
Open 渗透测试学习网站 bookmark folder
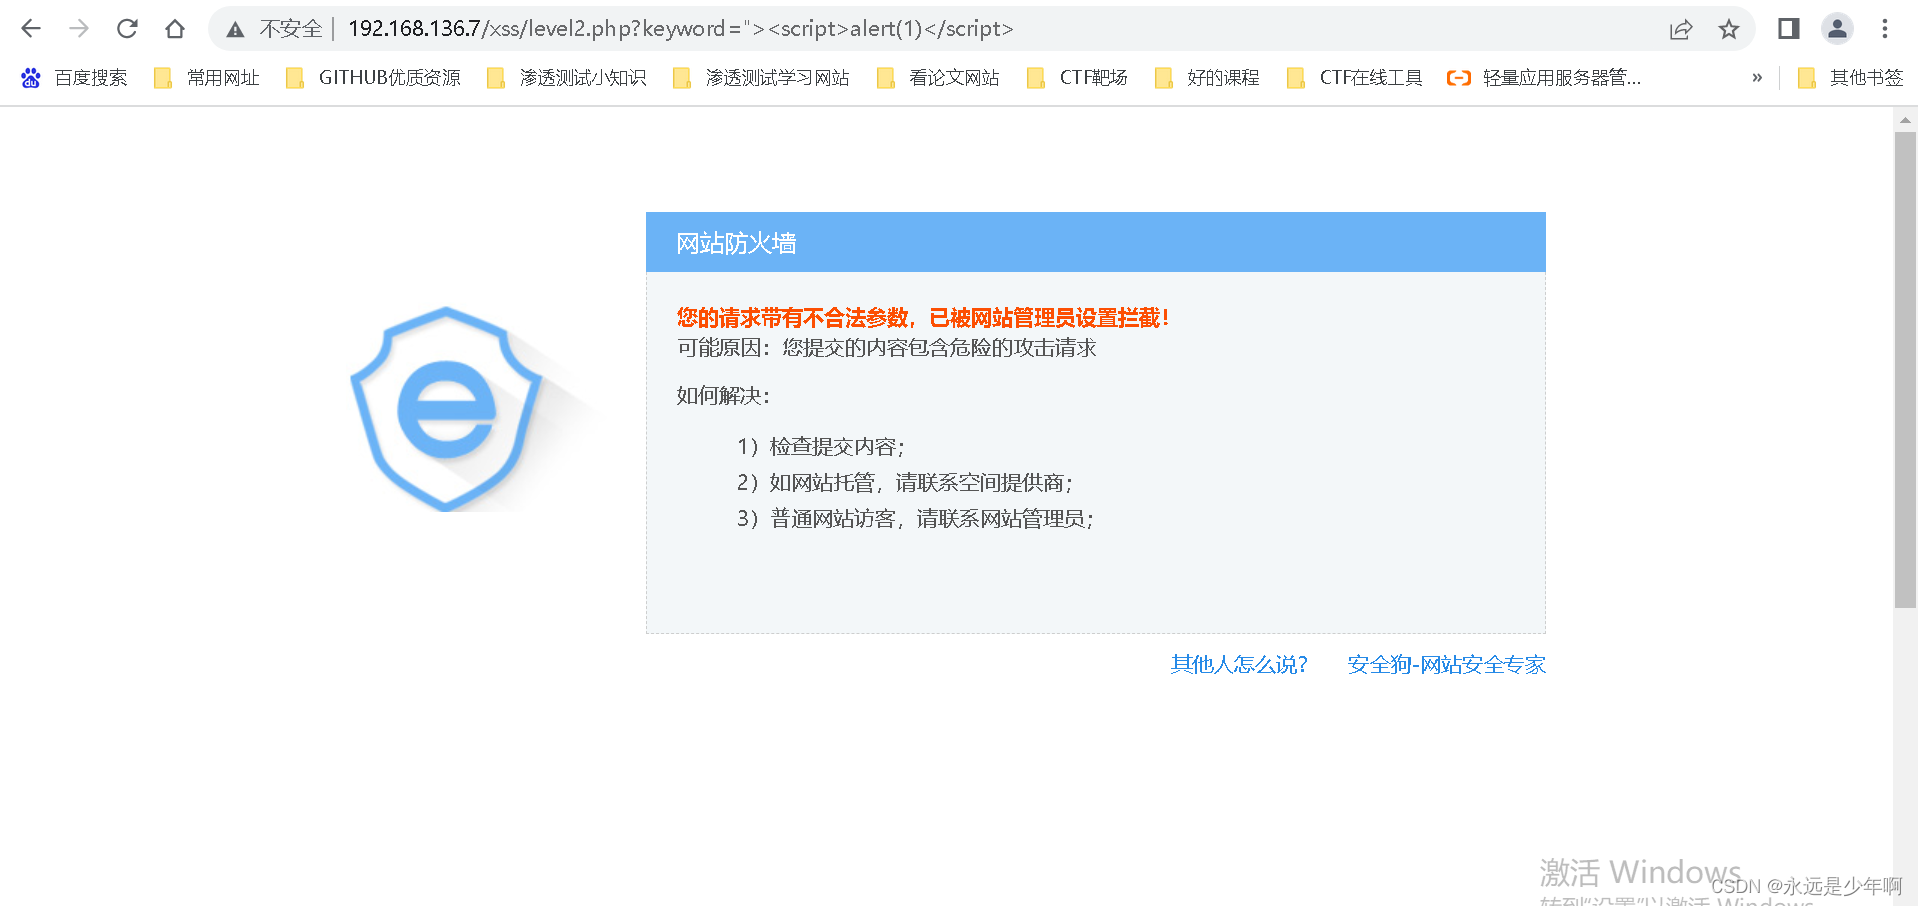click(761, 78)
